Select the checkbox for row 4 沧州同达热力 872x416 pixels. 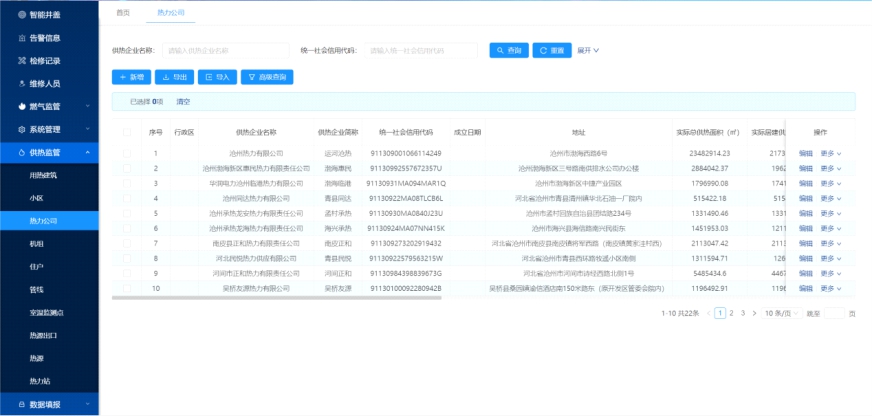coord(127,198)
